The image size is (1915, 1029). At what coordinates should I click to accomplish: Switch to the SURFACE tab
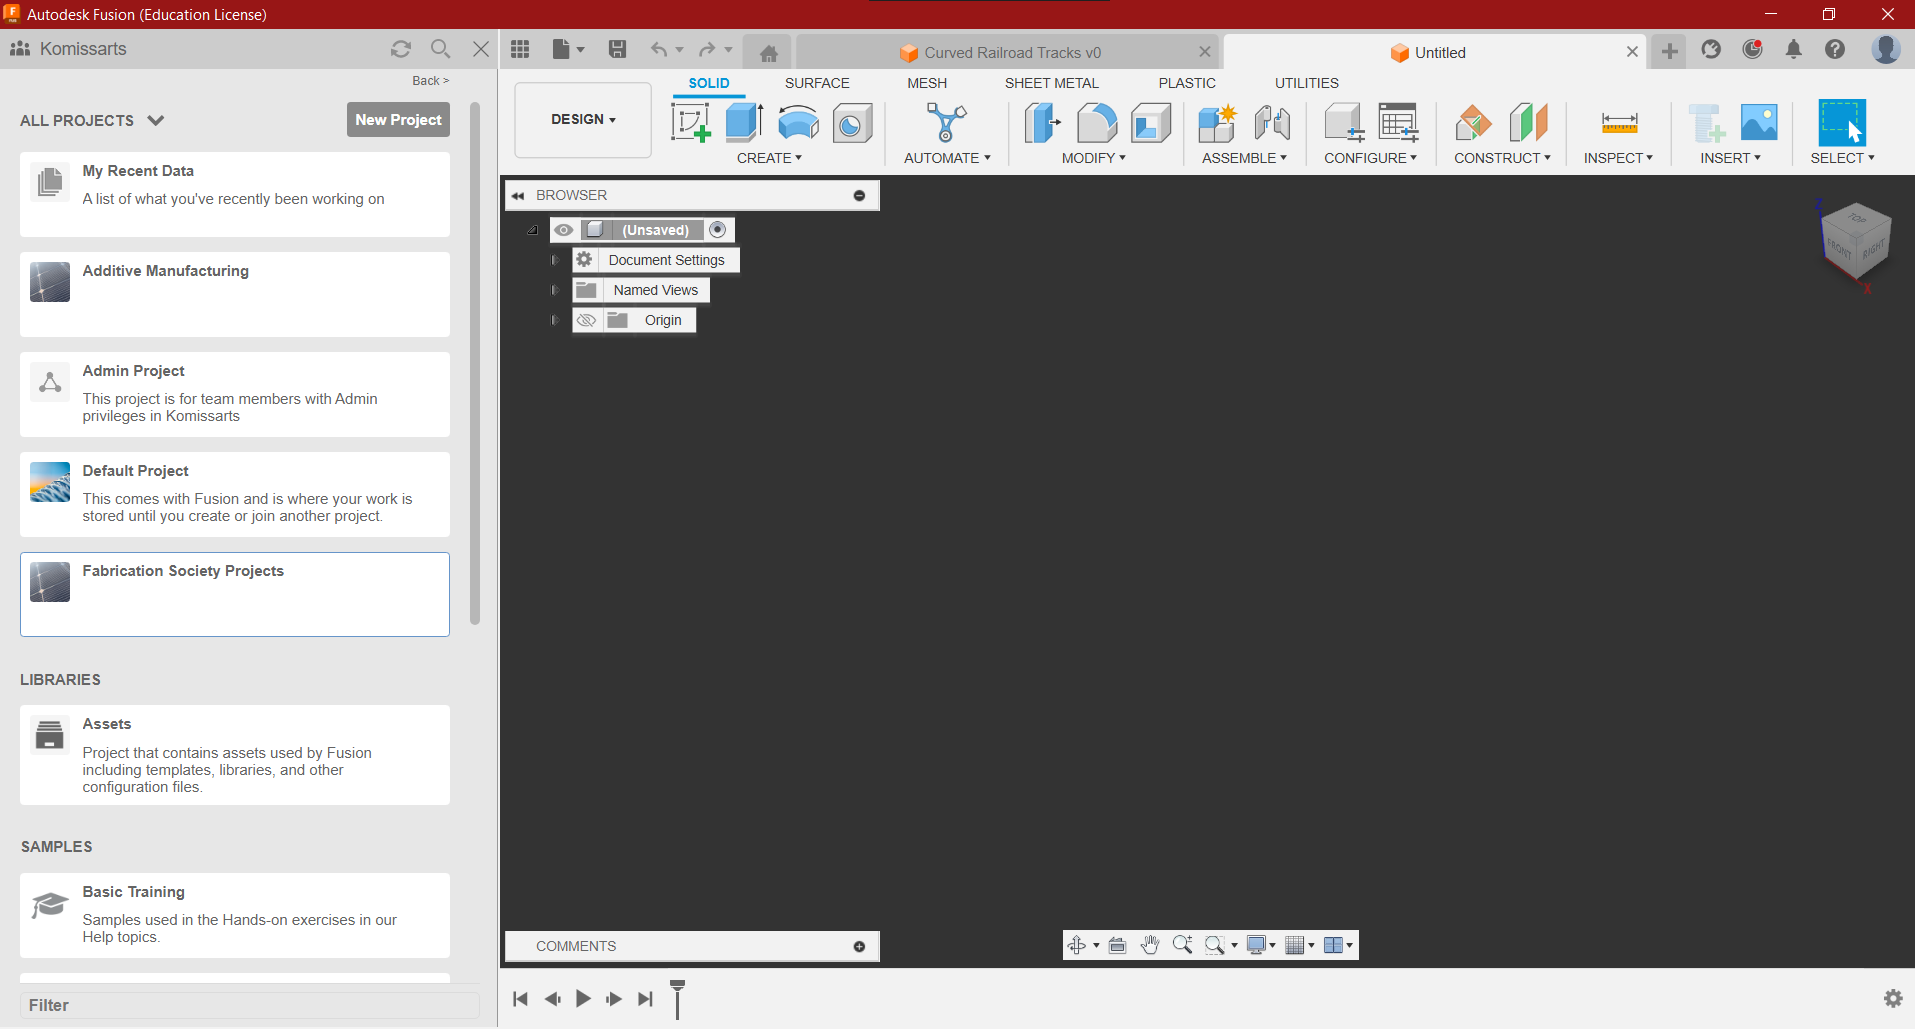click(817, 83)
